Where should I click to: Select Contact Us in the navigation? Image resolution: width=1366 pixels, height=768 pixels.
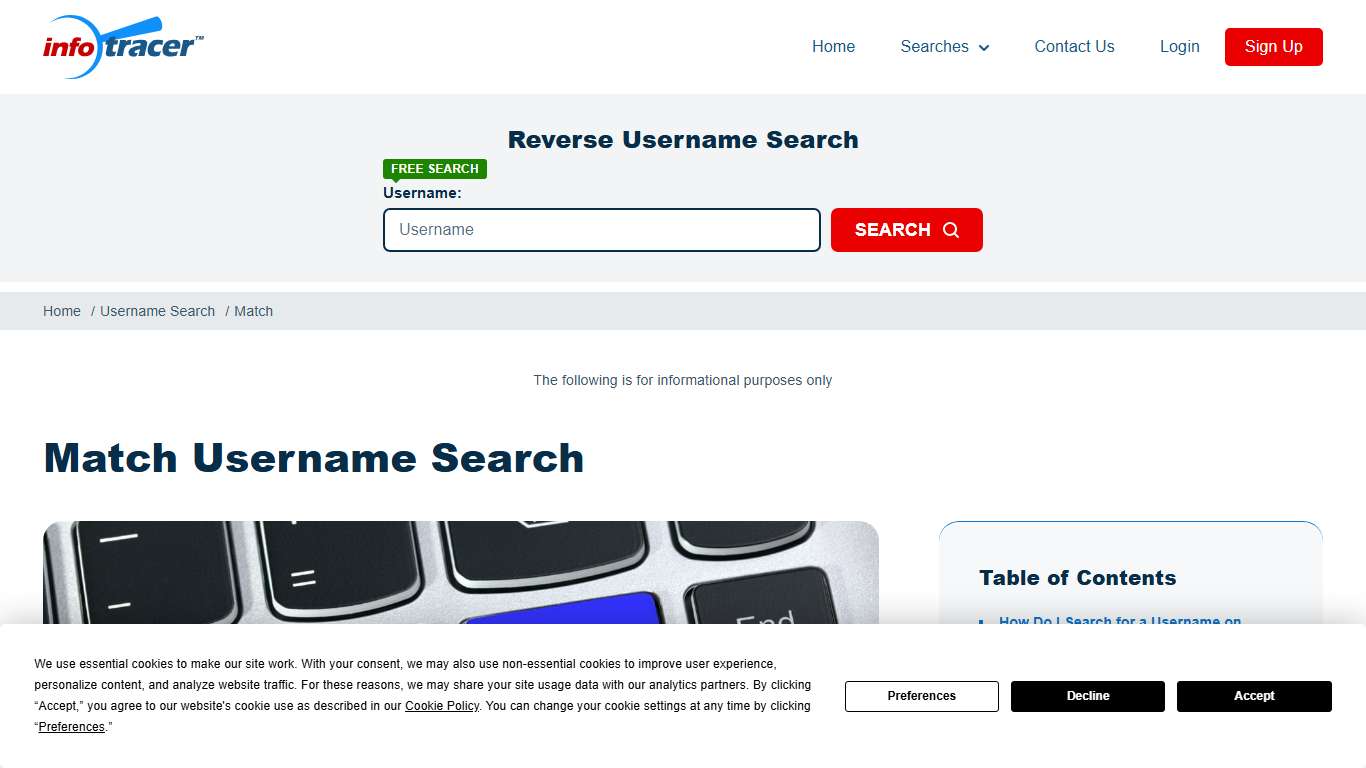coord(1074,46)
